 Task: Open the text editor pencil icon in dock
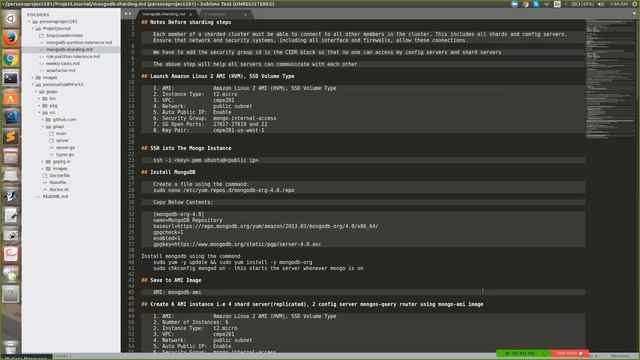click(x=11, y=216)
